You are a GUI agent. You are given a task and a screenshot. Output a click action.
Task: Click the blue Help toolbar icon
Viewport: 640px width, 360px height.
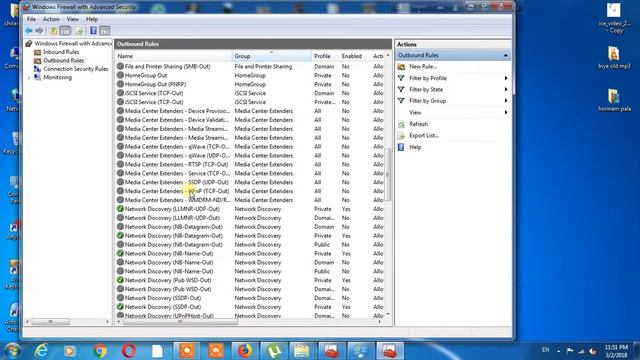click(x=93, y=31)
